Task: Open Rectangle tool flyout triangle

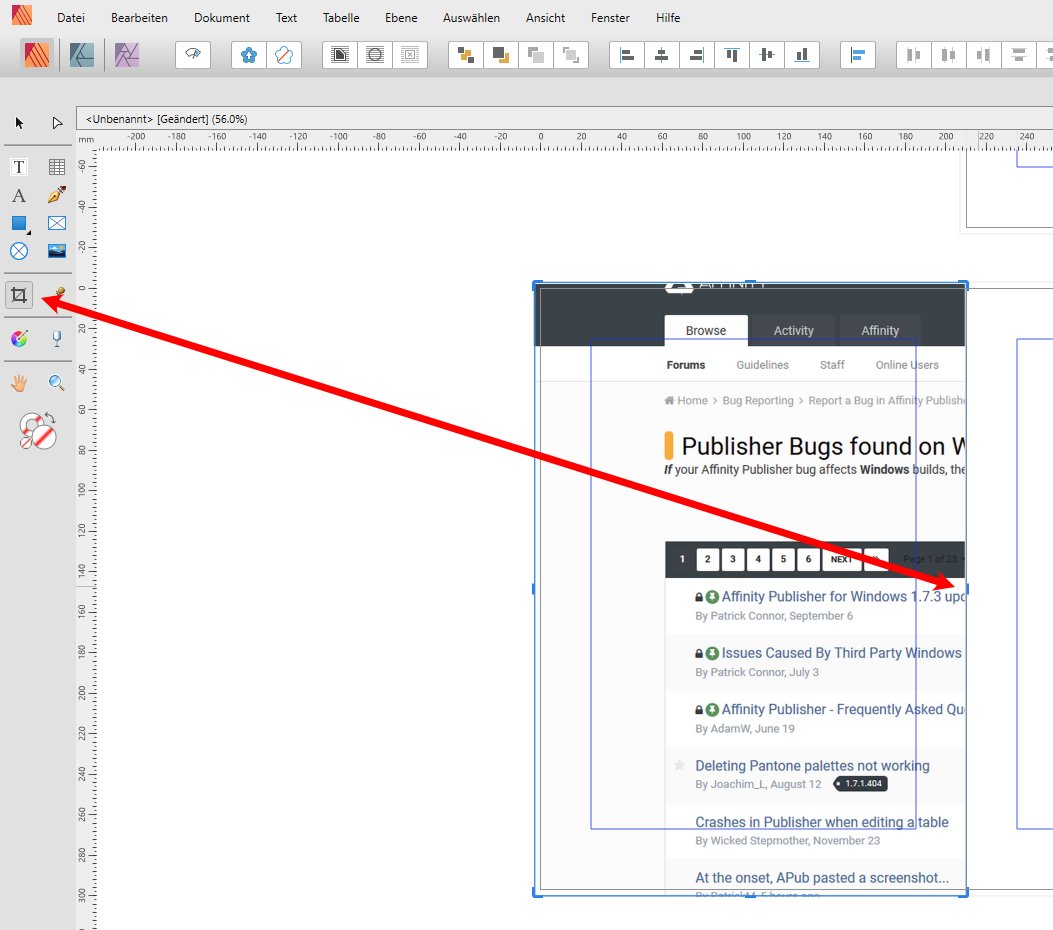Action: (x=28, y=232)
